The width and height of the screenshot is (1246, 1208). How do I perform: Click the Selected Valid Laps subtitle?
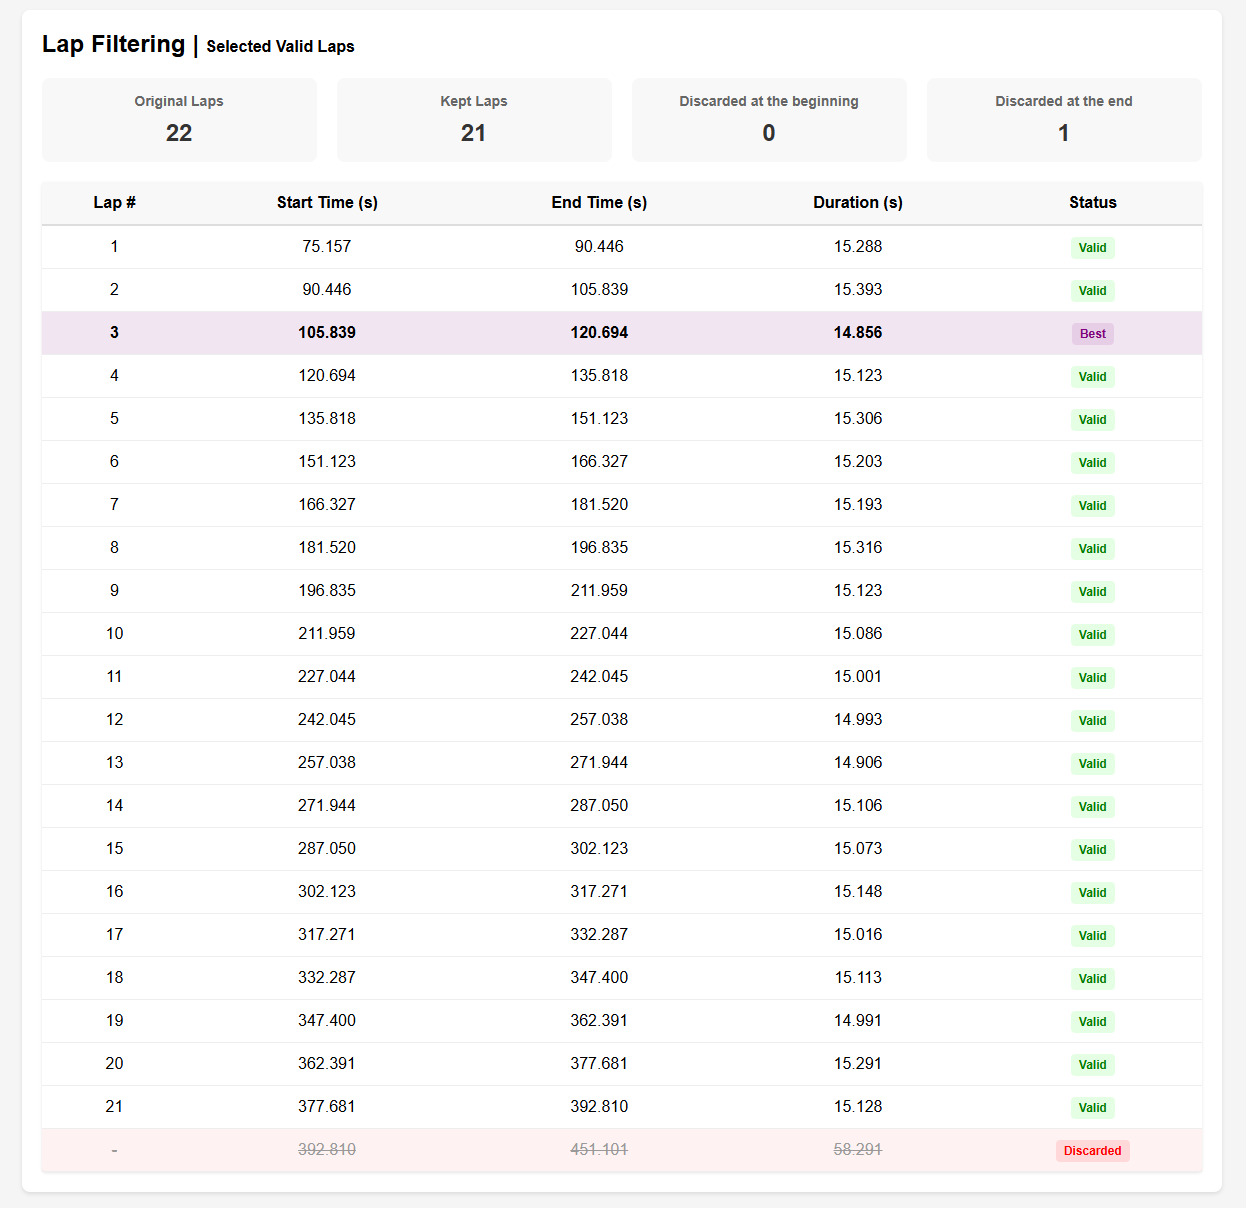pos(280,46)
